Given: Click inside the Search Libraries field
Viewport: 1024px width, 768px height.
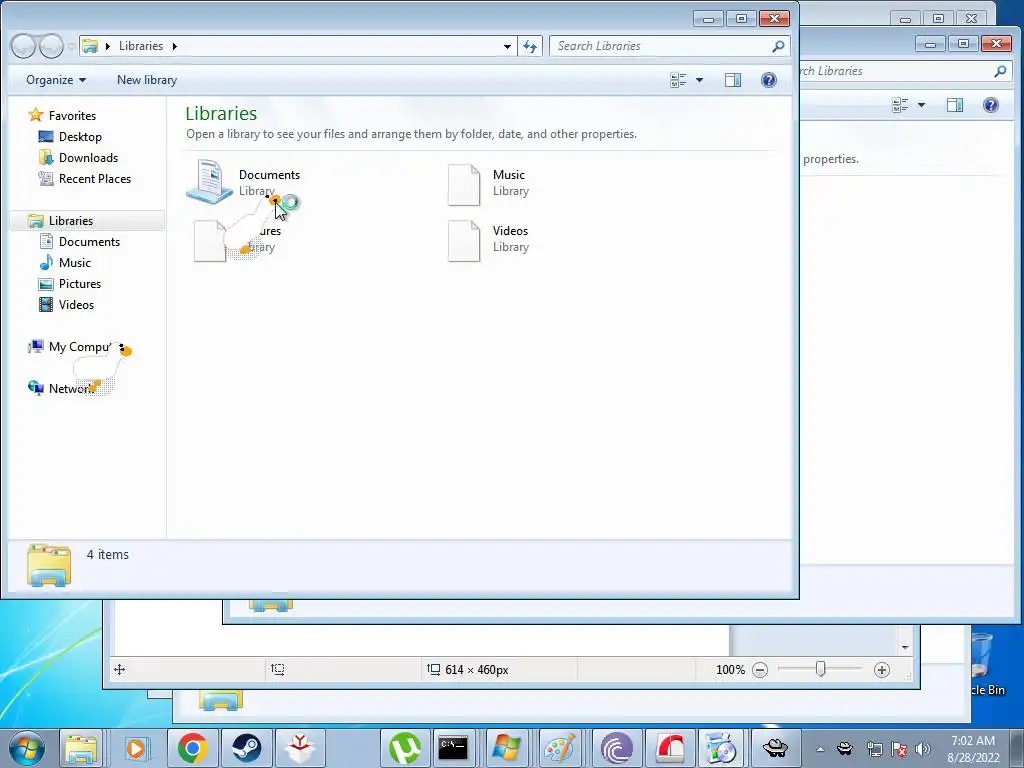Looking at the screenshot, I should (660, 46).
